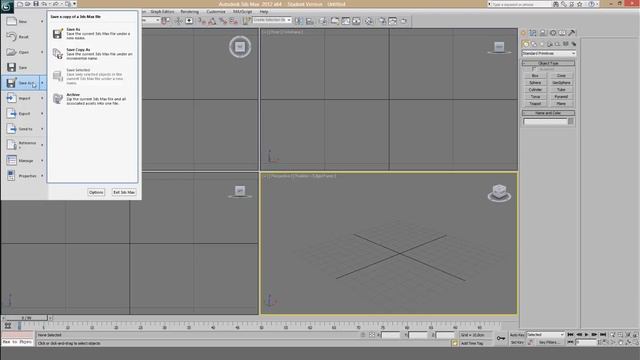Click the perspective viewport ViewCube
The width and height of the screenshot is (640, 360).
point(499,192)
